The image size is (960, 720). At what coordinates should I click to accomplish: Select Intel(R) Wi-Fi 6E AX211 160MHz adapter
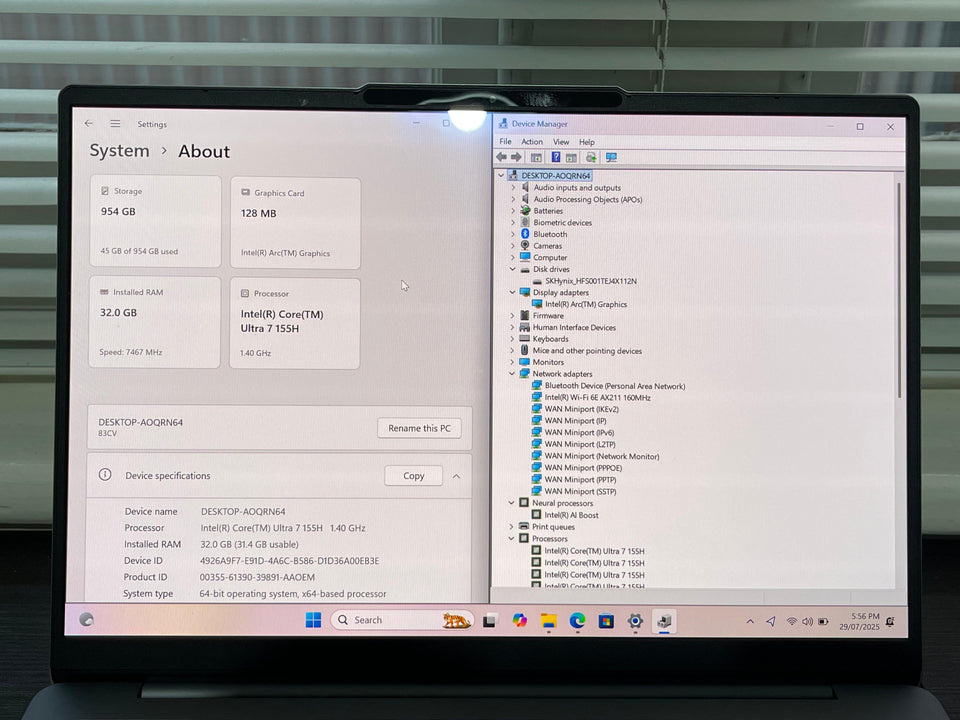tap(598, 397)
